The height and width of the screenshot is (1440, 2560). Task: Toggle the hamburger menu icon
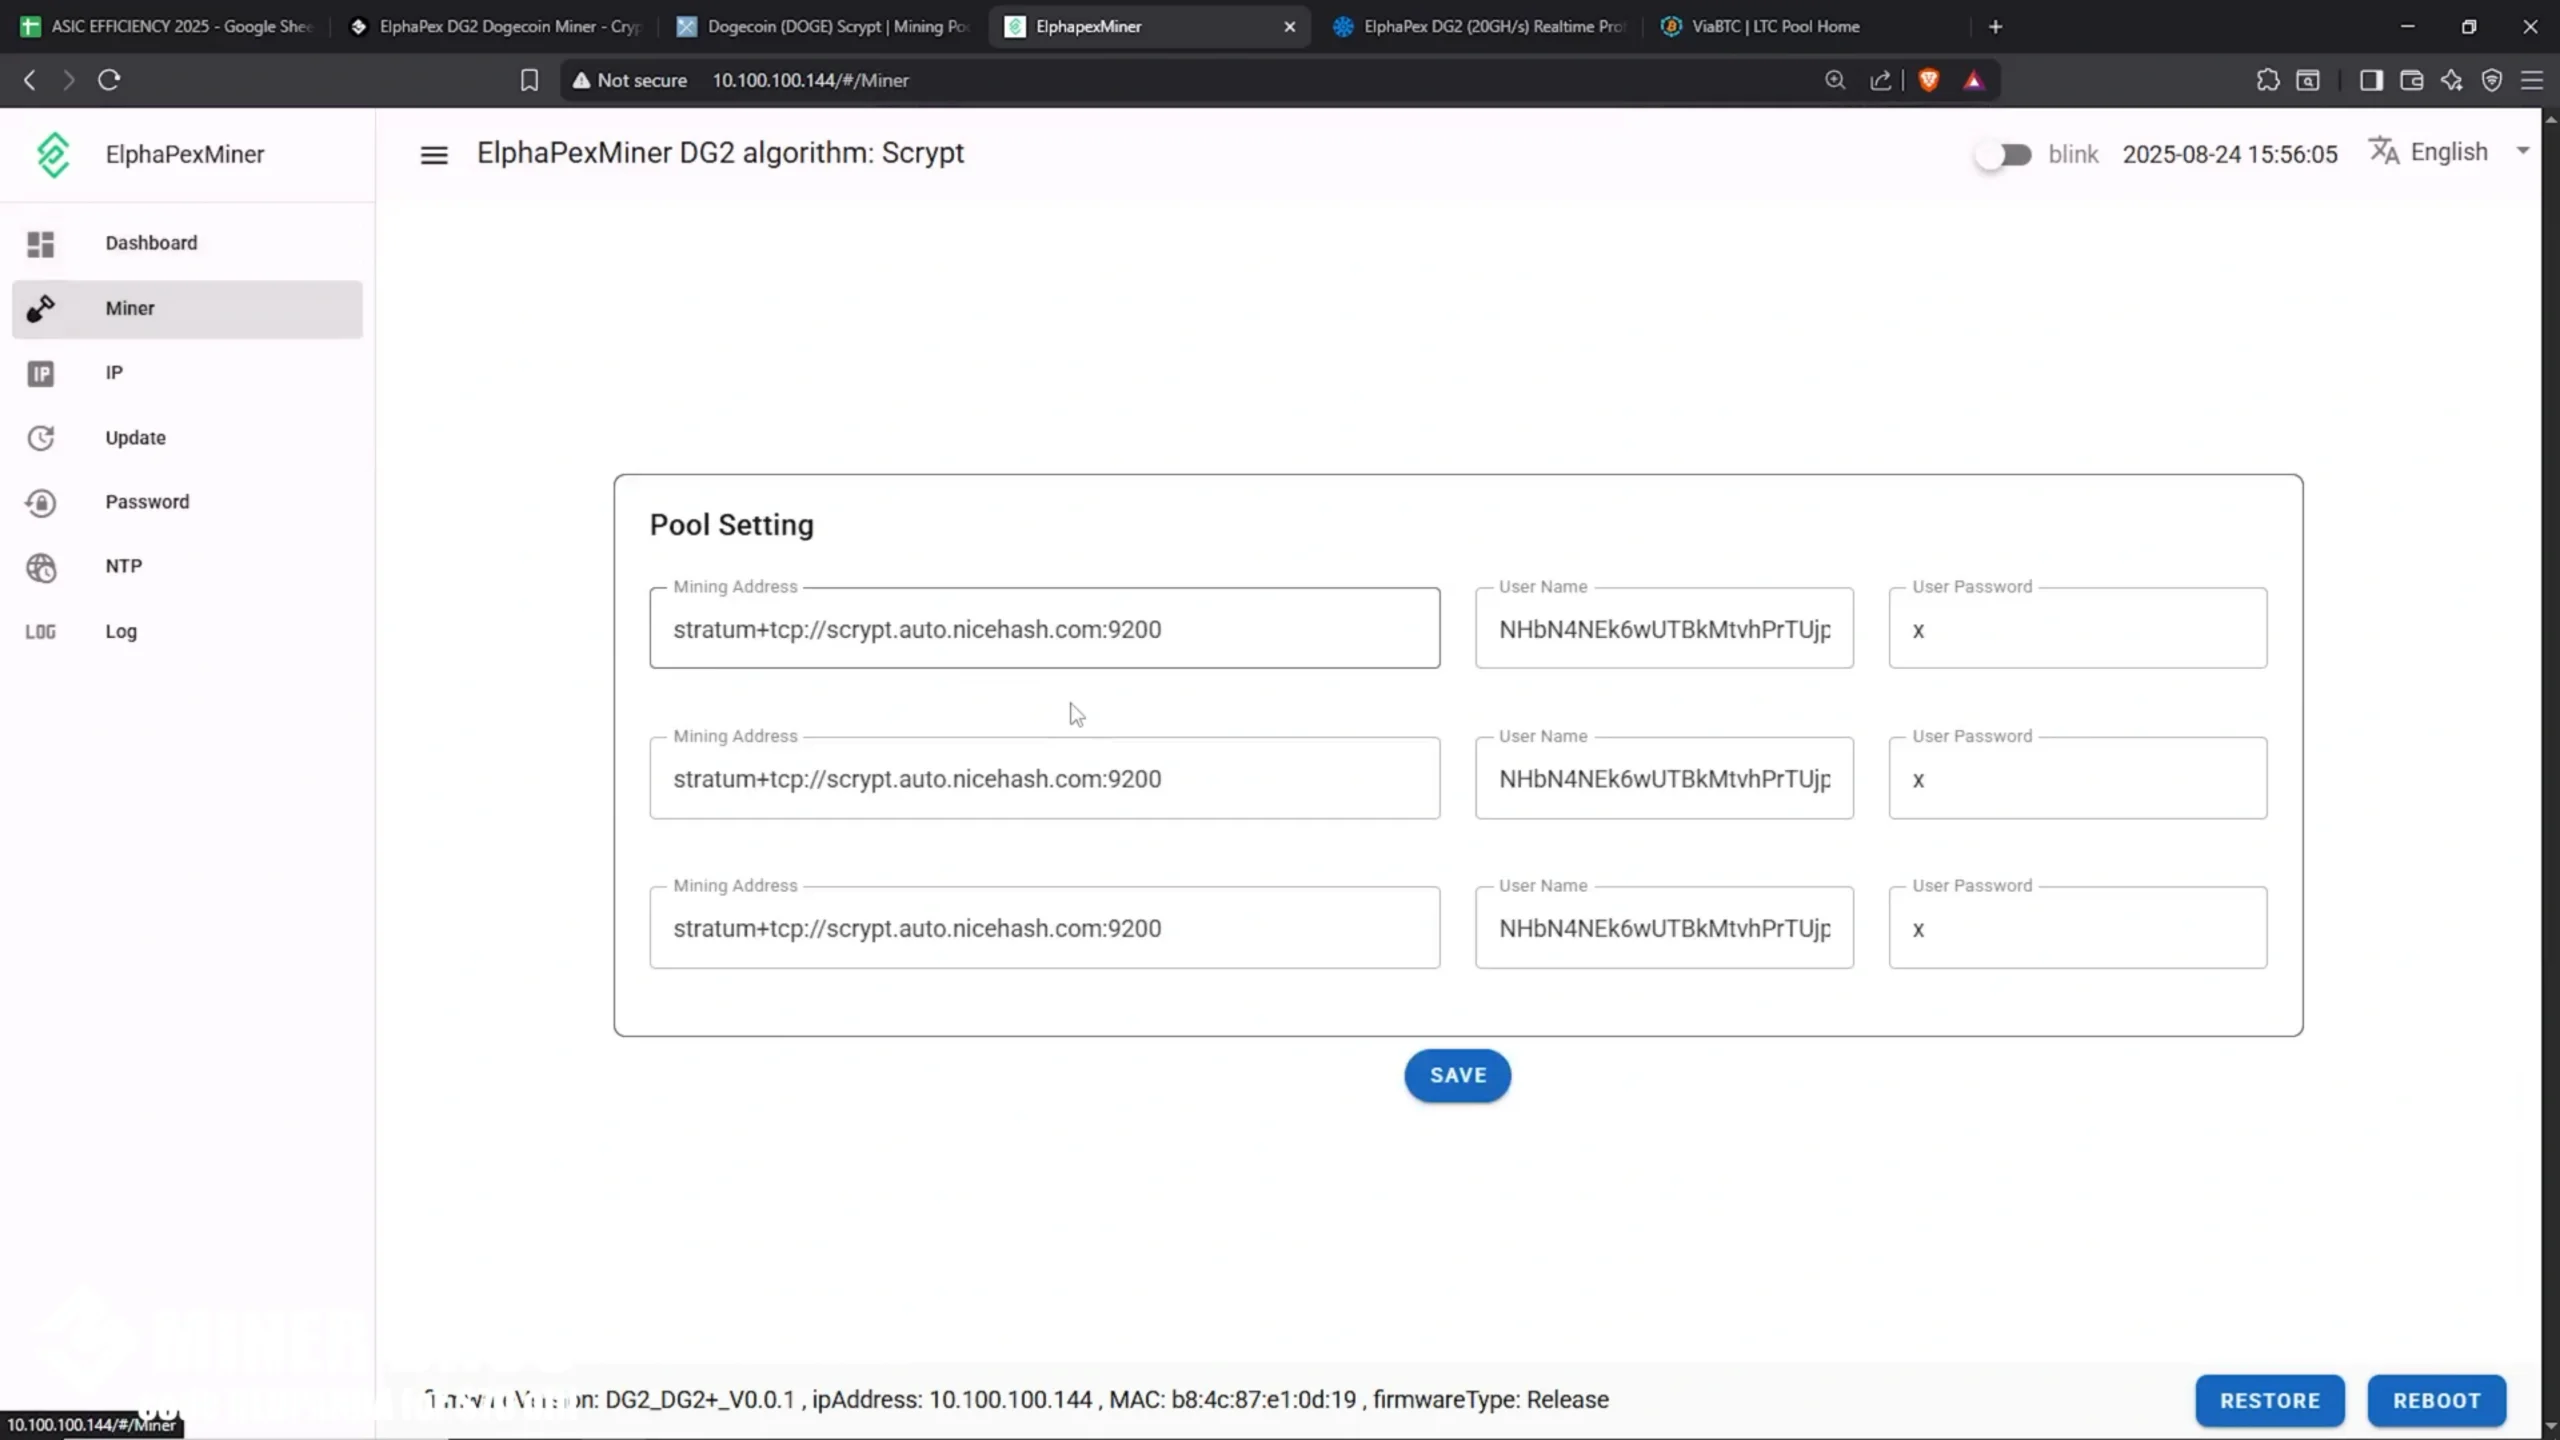pos(434,155)
